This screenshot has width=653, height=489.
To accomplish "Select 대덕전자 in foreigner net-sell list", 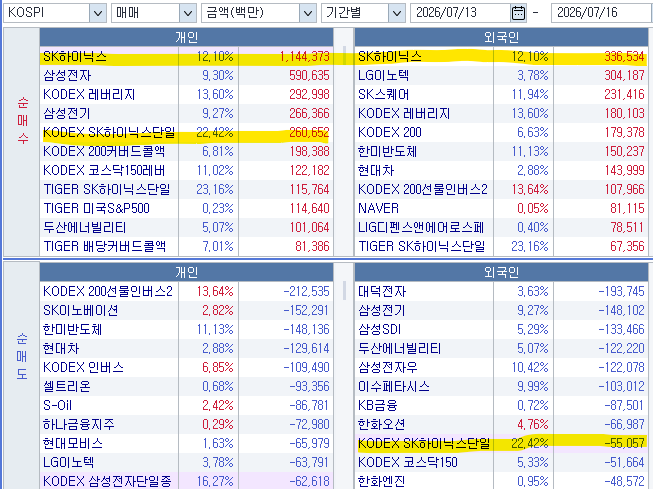I will [x=382, y=291].
